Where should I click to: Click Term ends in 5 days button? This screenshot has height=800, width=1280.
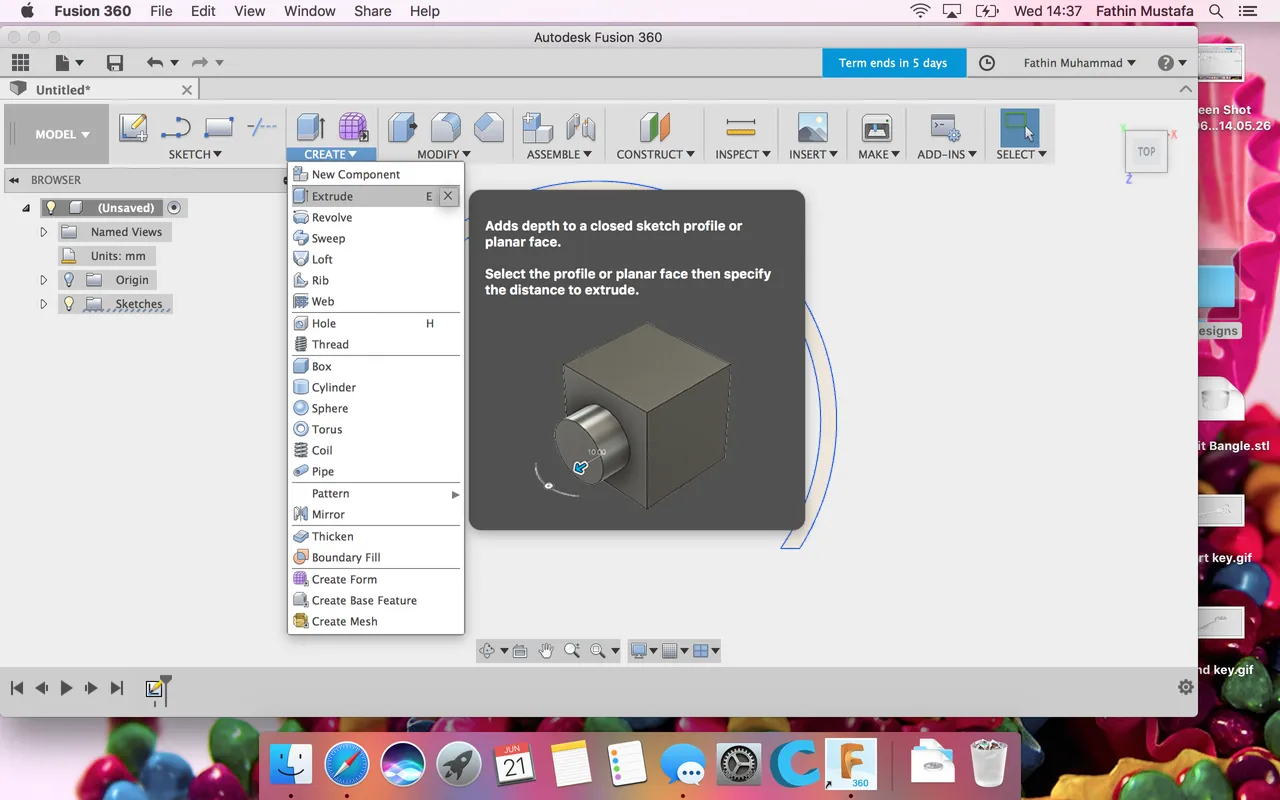(893, 63)
